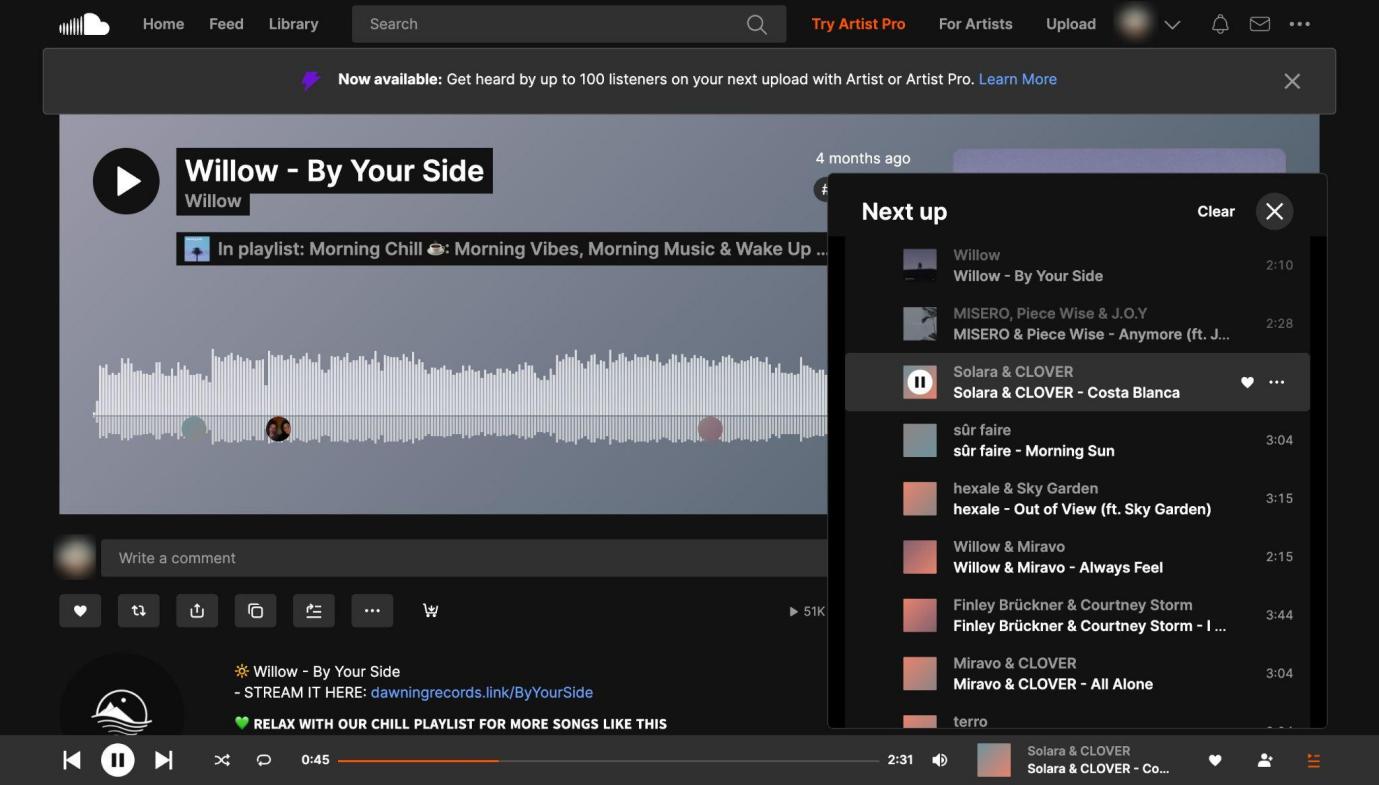Open the user avatar menu
The image size is (1379, 785).
click(1135, 24)
